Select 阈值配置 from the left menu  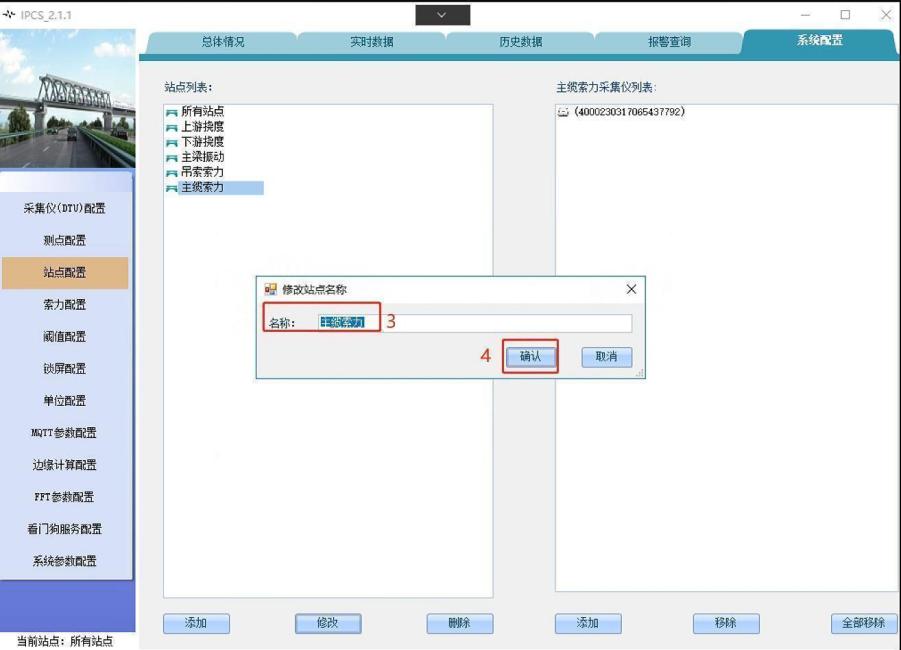pyautogui.click(x=65, y=337)
